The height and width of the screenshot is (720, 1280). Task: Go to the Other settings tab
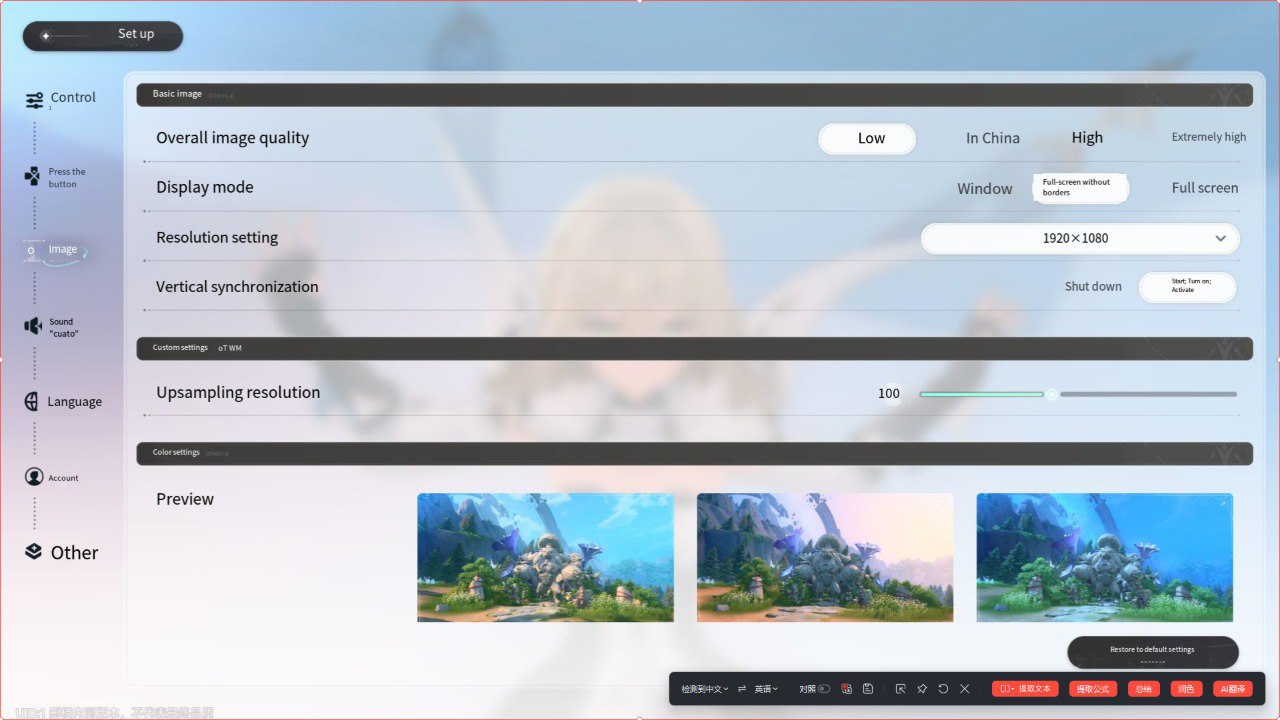coord(62,552)
